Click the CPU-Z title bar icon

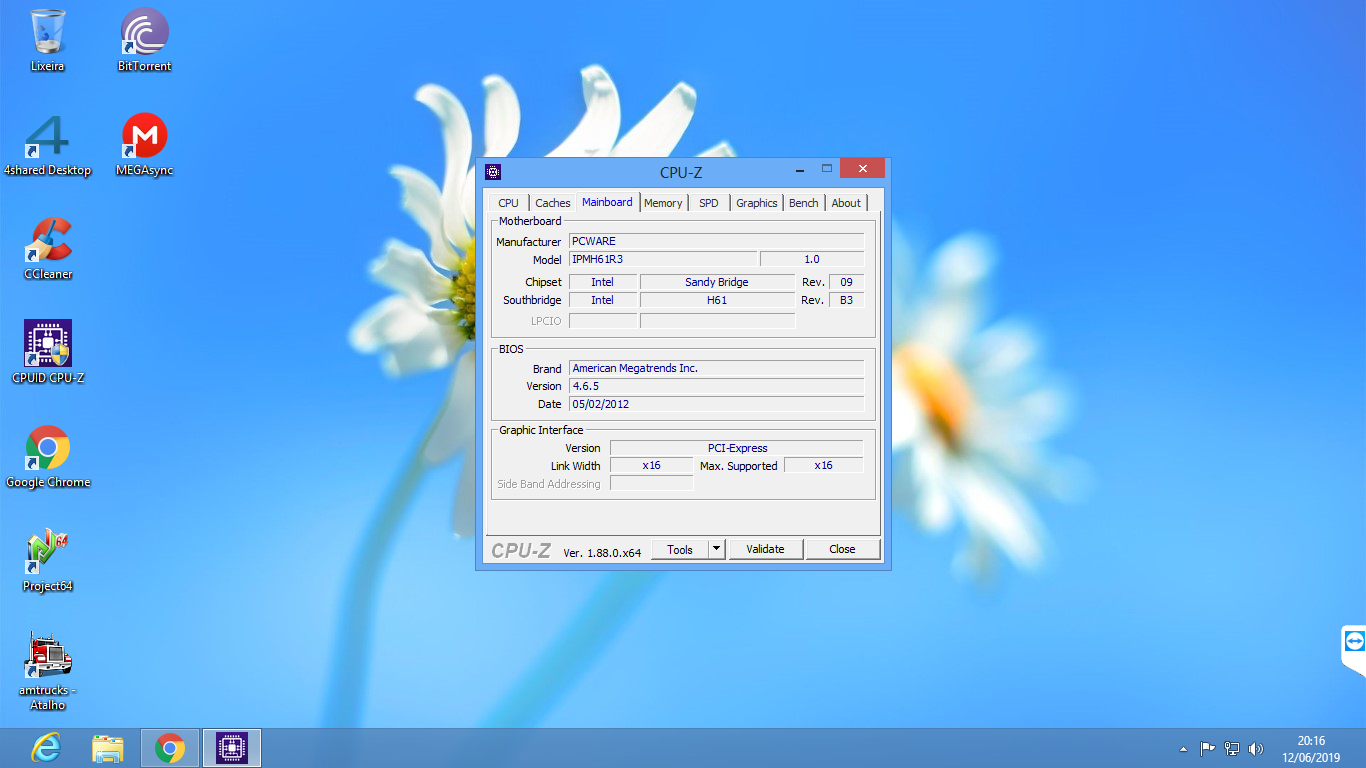tap(492, 172)
